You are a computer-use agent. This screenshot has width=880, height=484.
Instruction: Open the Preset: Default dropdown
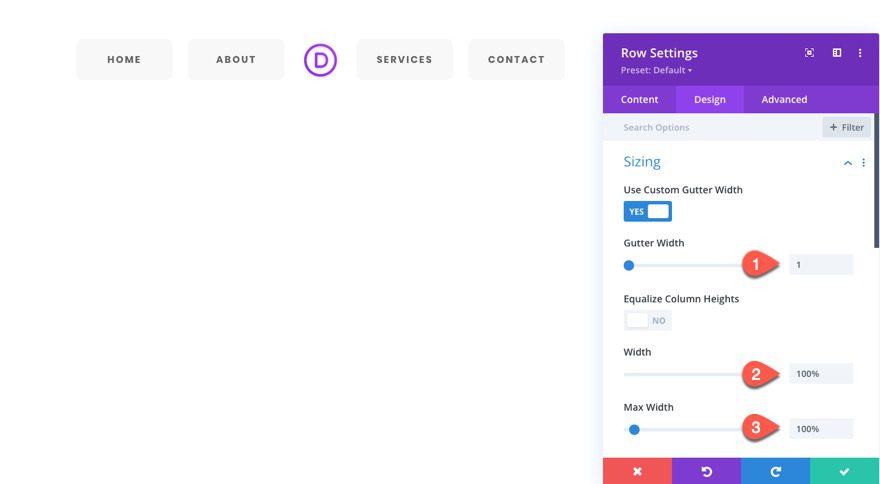click(656, 70)
